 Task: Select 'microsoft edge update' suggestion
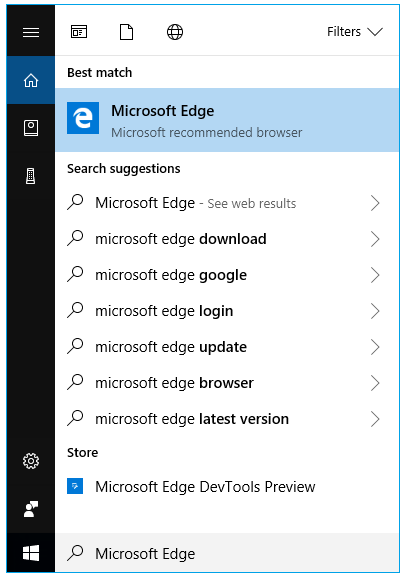(x=227, y=347)
